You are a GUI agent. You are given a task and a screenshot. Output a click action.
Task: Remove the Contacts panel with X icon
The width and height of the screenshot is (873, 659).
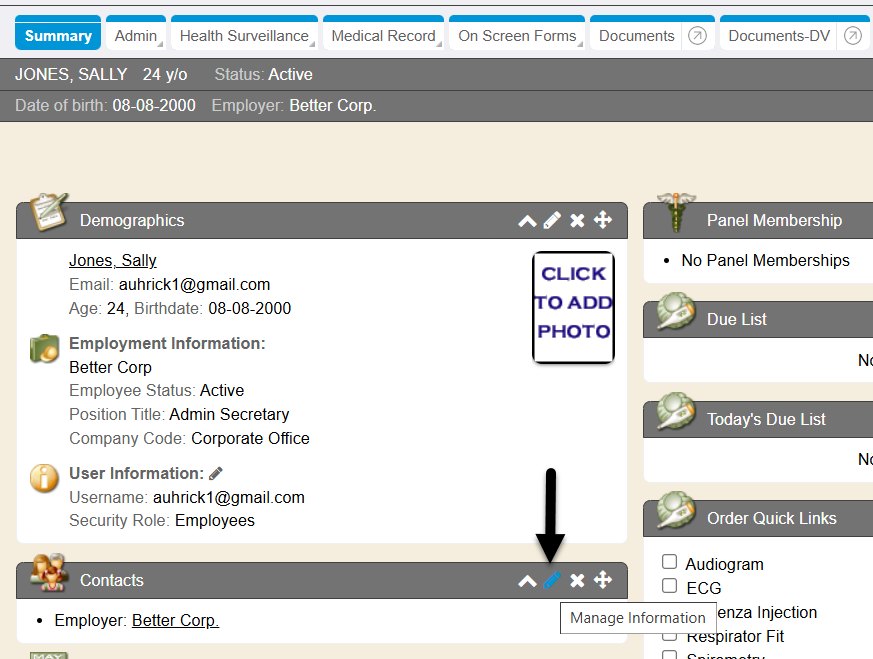tap(577, 580)
